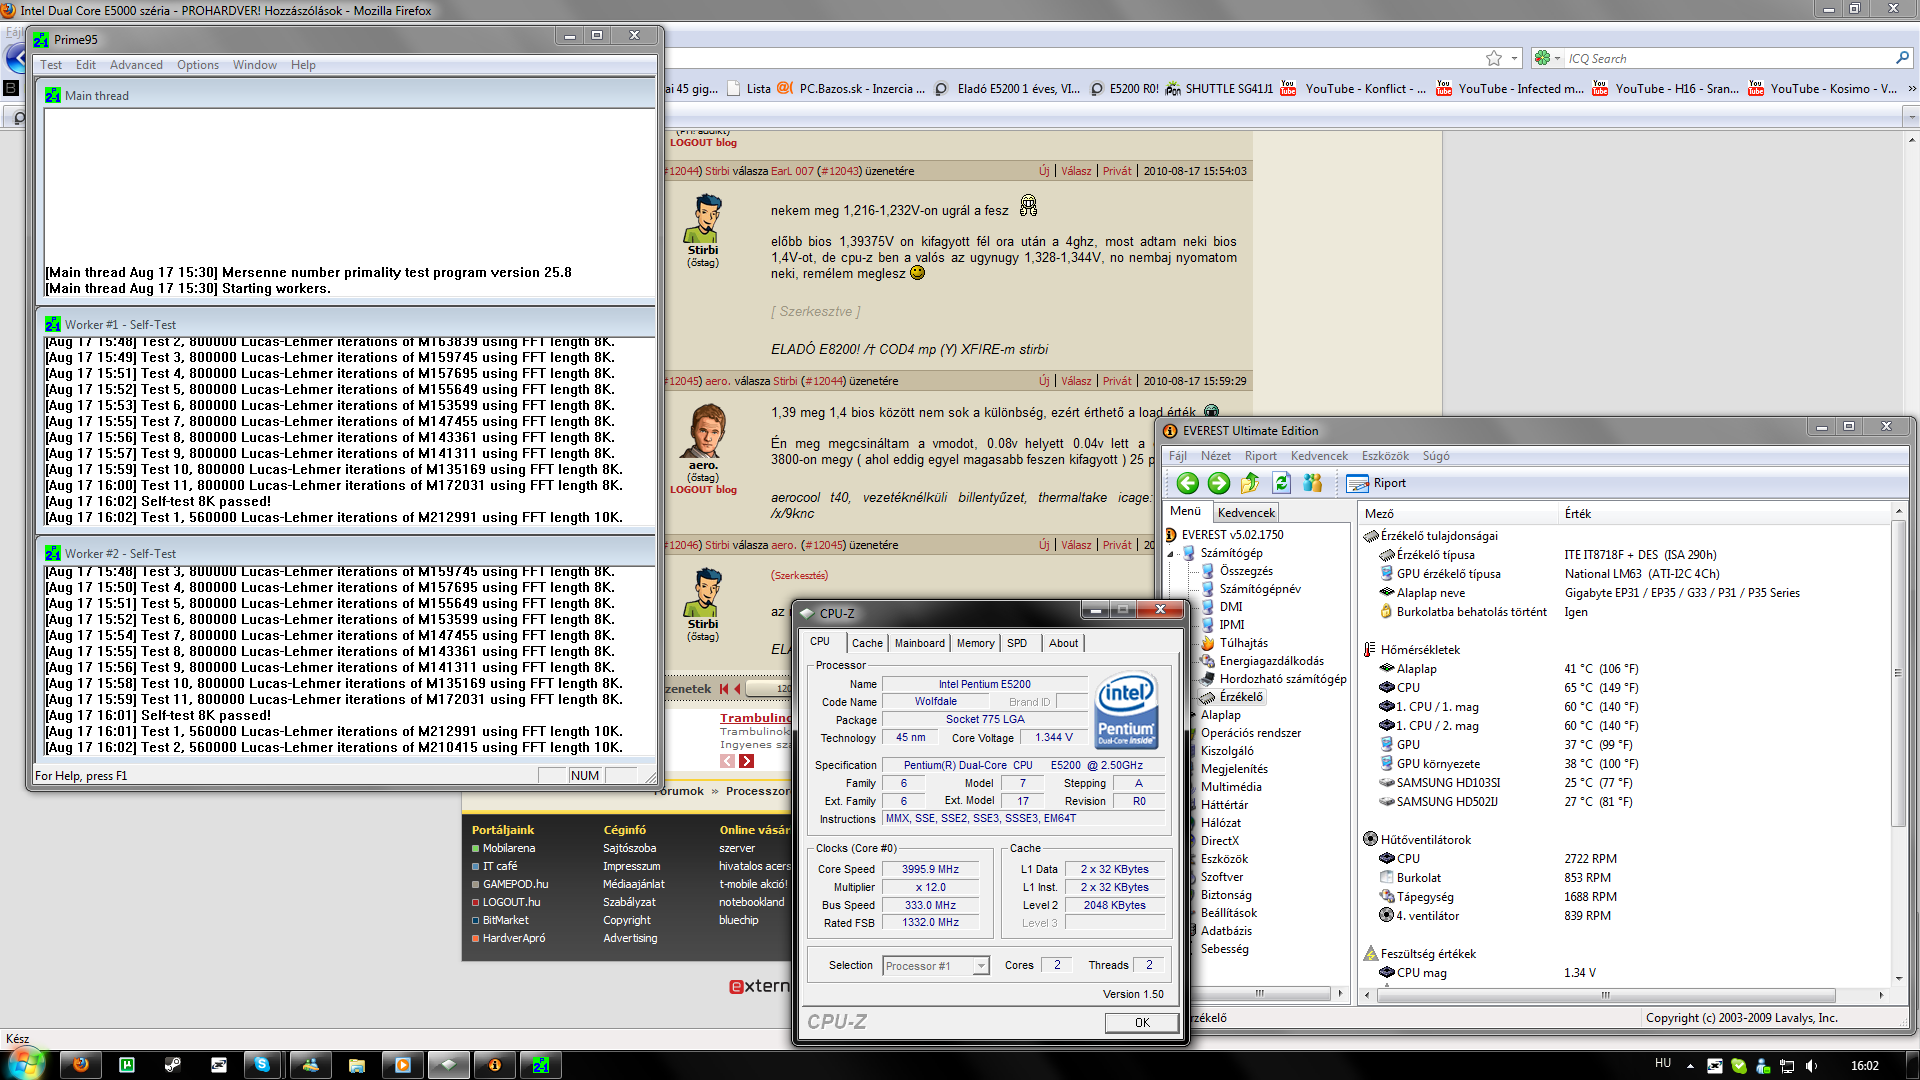Switch to Kedvencek tab in EVEREST

point(1246,513)
